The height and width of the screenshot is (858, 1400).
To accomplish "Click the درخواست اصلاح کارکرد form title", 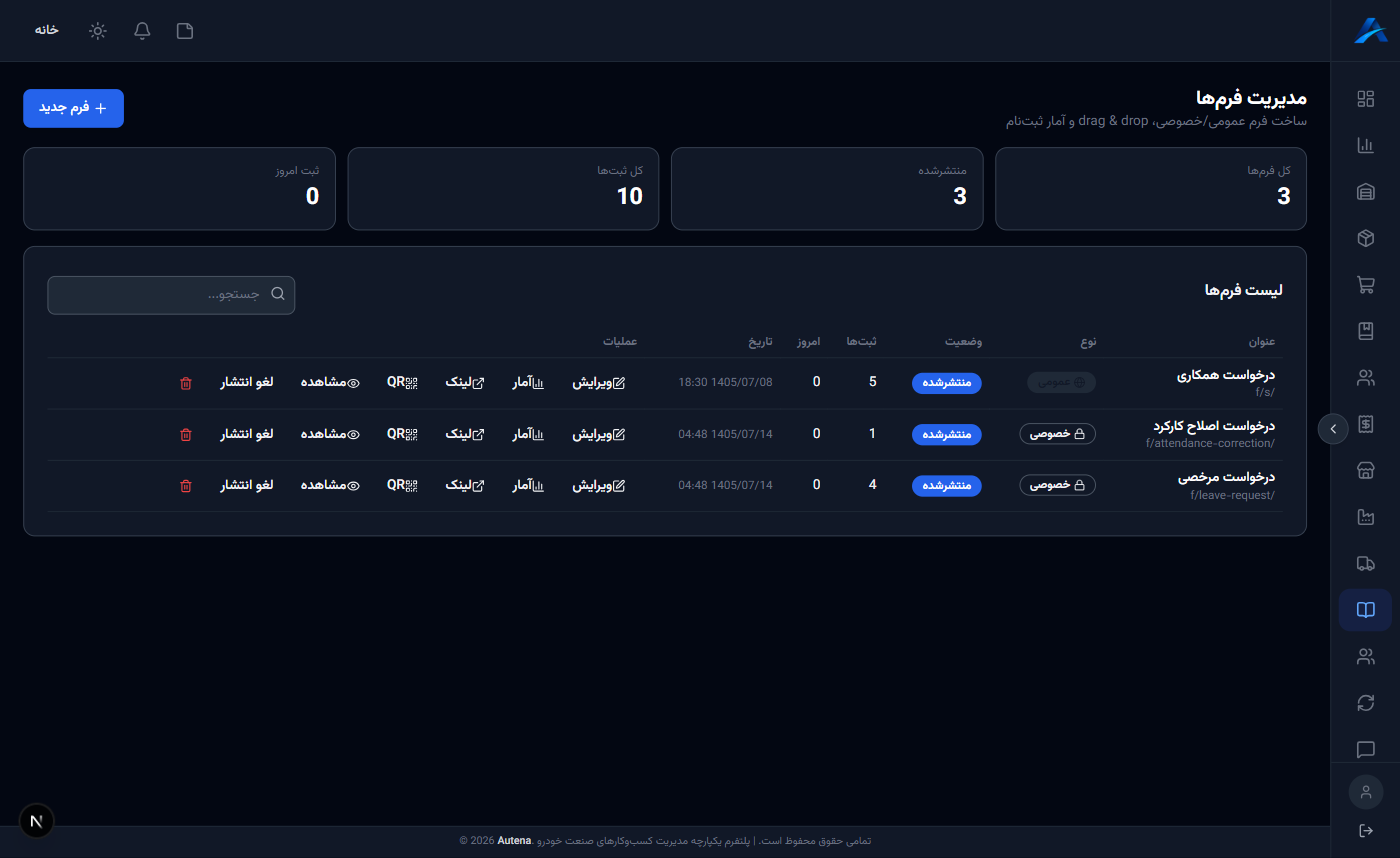I will [x=1213, y=426].
